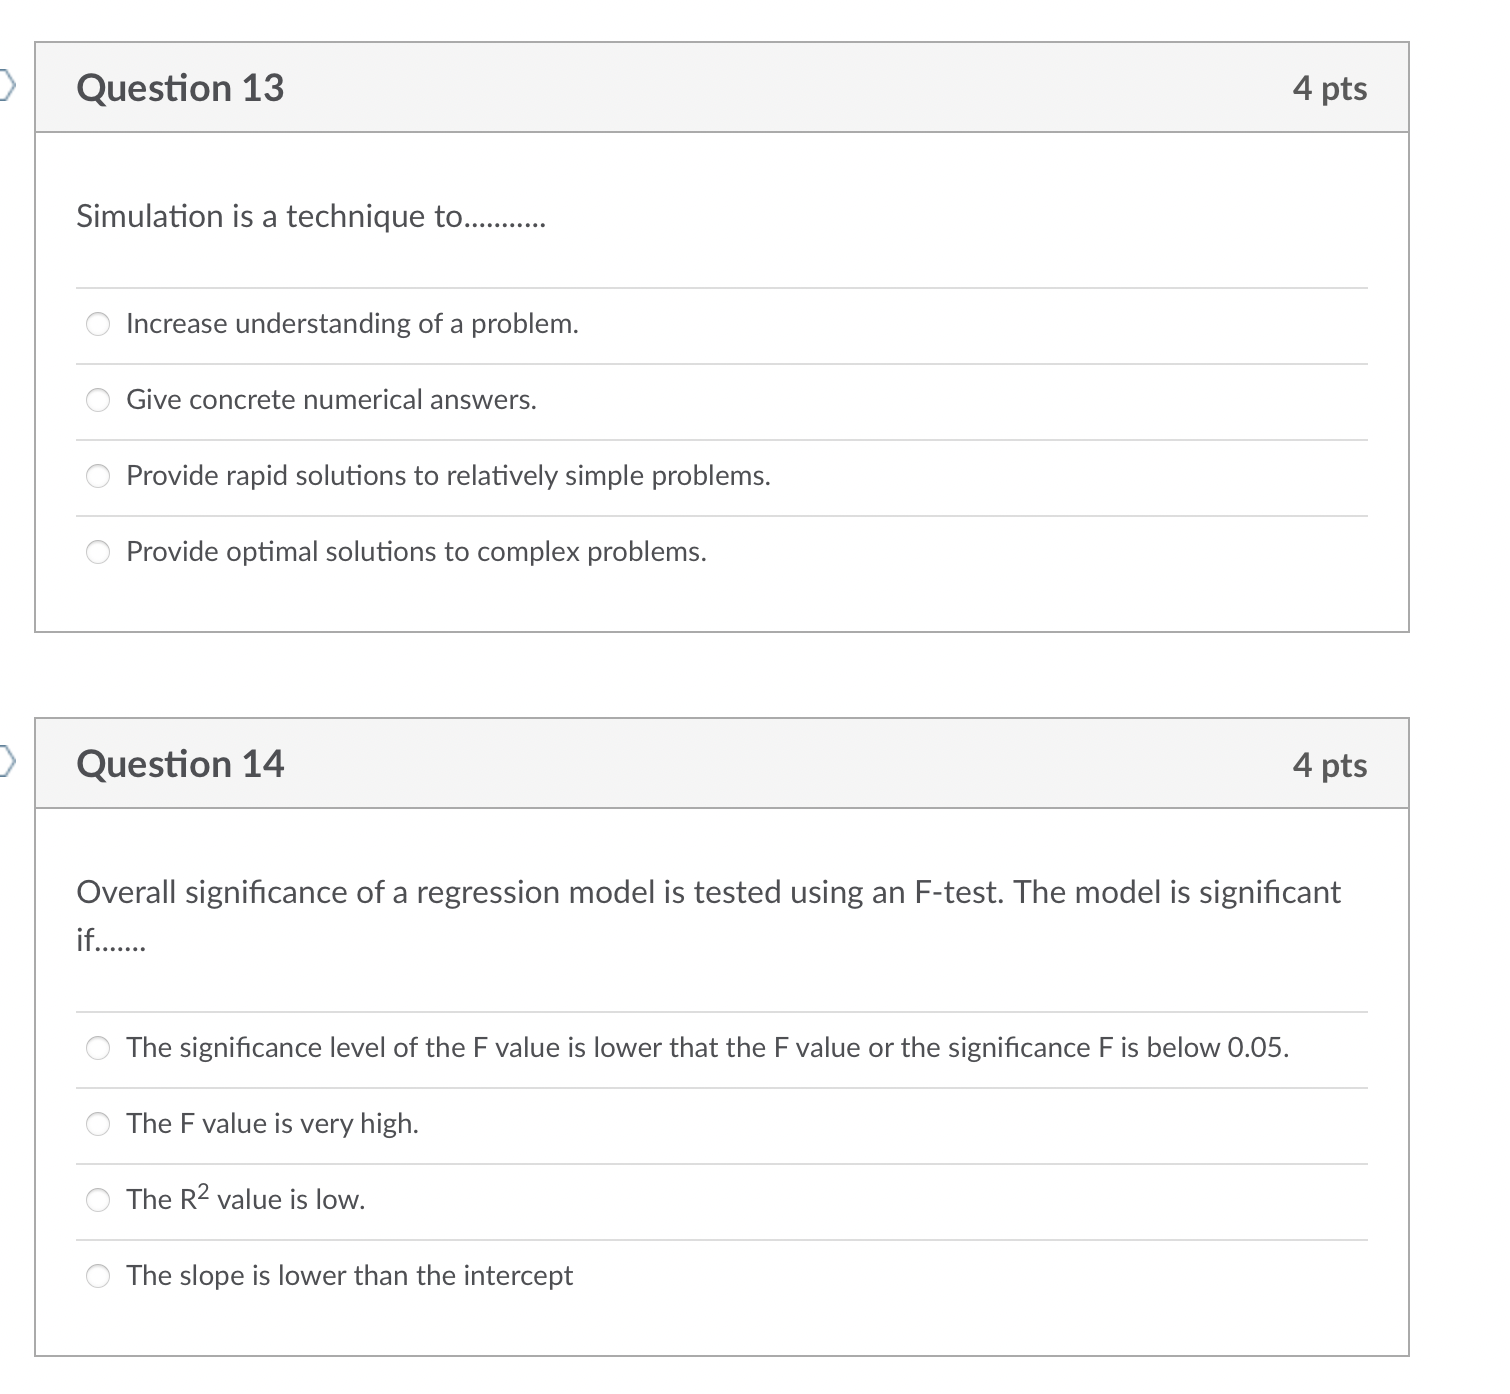Select radio for Increase understanding of a problem
The height and width of the screenshot is (1394, 1510).
(98, 324)
